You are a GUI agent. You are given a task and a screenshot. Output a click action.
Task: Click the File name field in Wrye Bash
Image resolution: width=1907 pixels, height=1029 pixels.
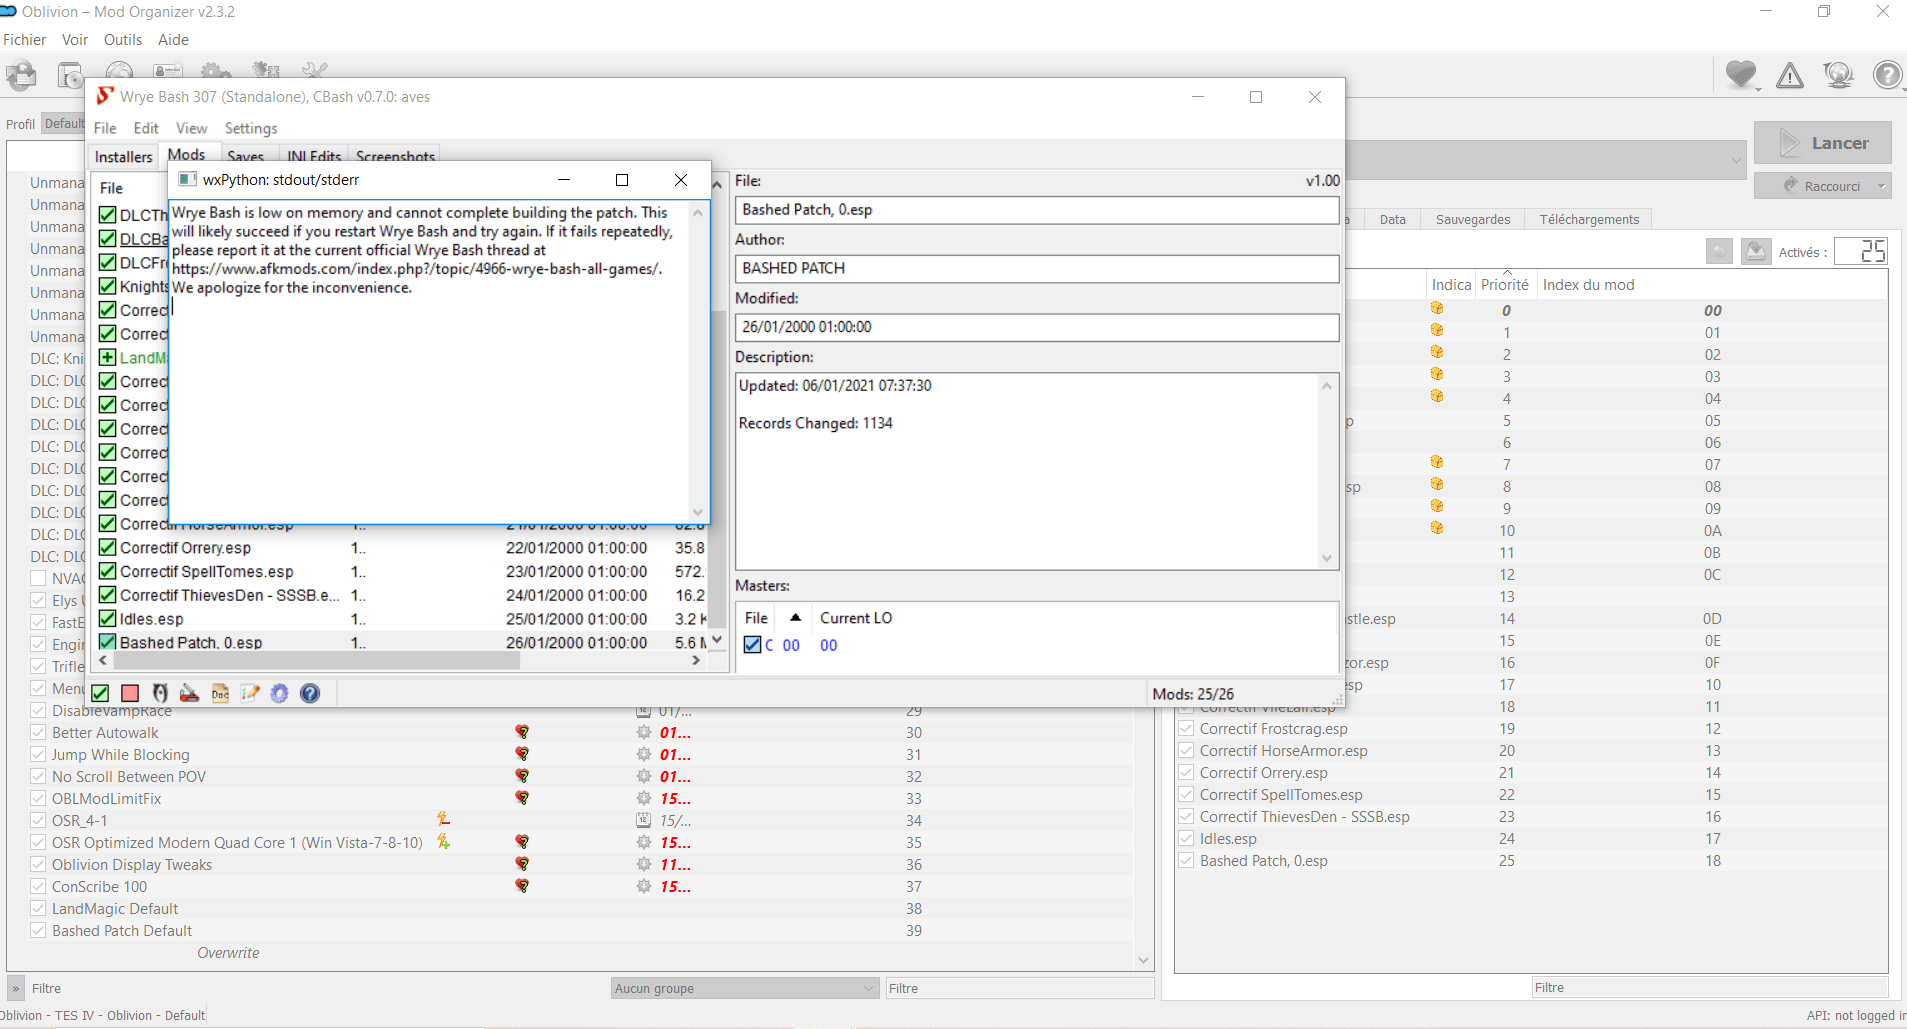coord(1037,210)
